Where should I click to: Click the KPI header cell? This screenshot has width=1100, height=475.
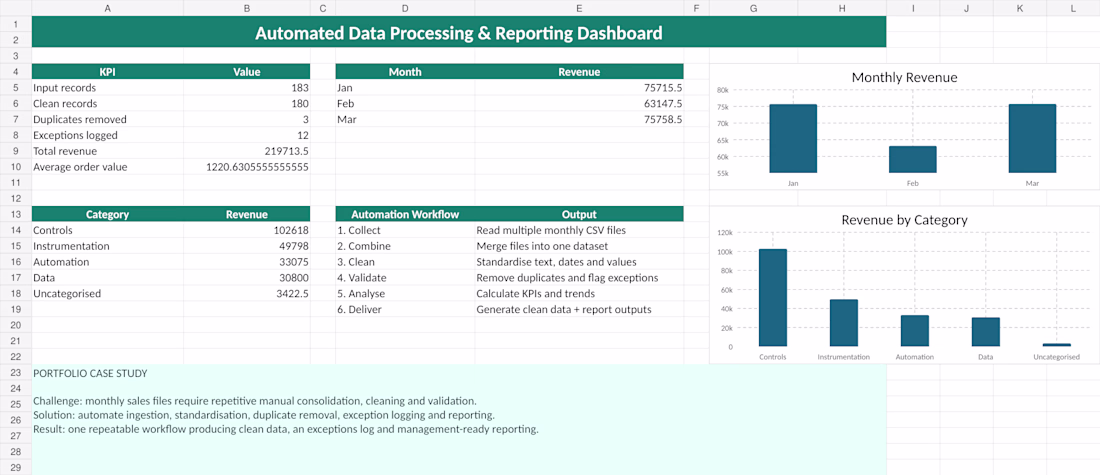107,72
